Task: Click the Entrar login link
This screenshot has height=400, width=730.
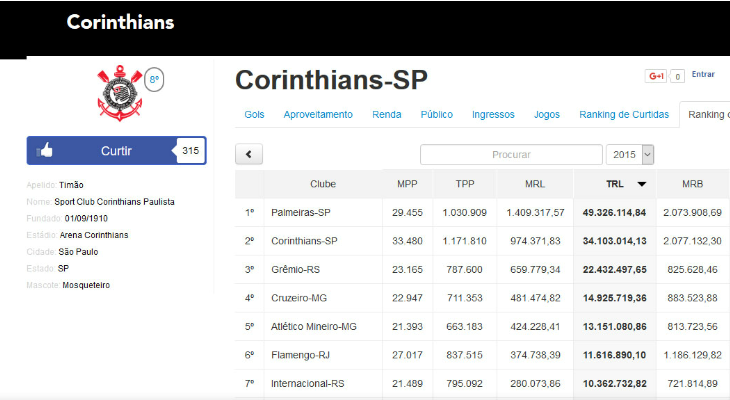Action: [703, 74]
